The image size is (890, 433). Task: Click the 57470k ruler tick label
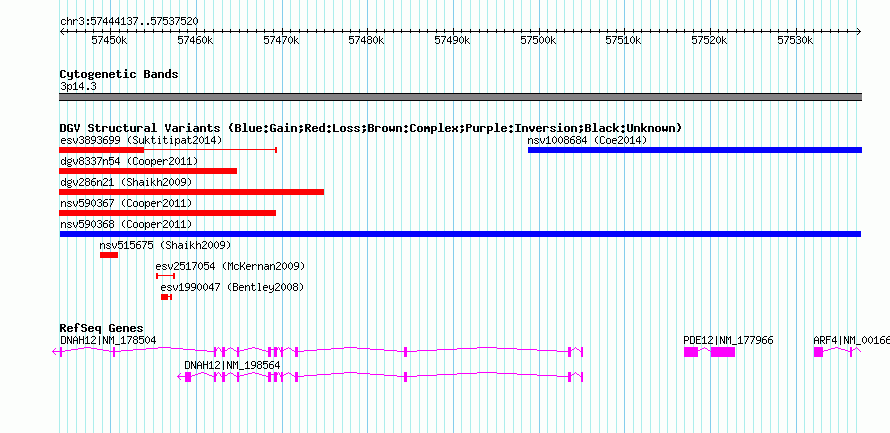pyautogui.click(x=282, y=40)
